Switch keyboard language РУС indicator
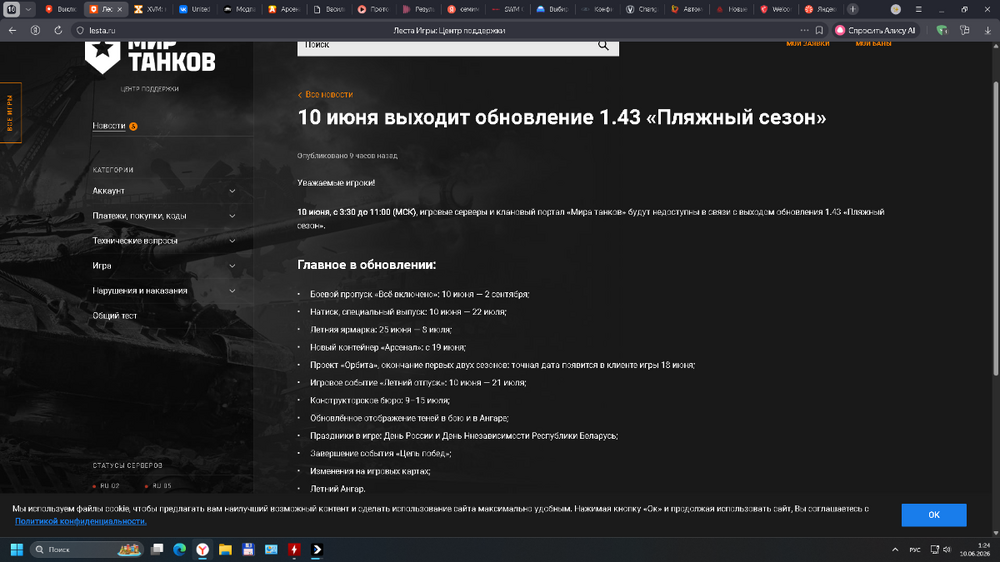1000x562 pixels. 915,549
